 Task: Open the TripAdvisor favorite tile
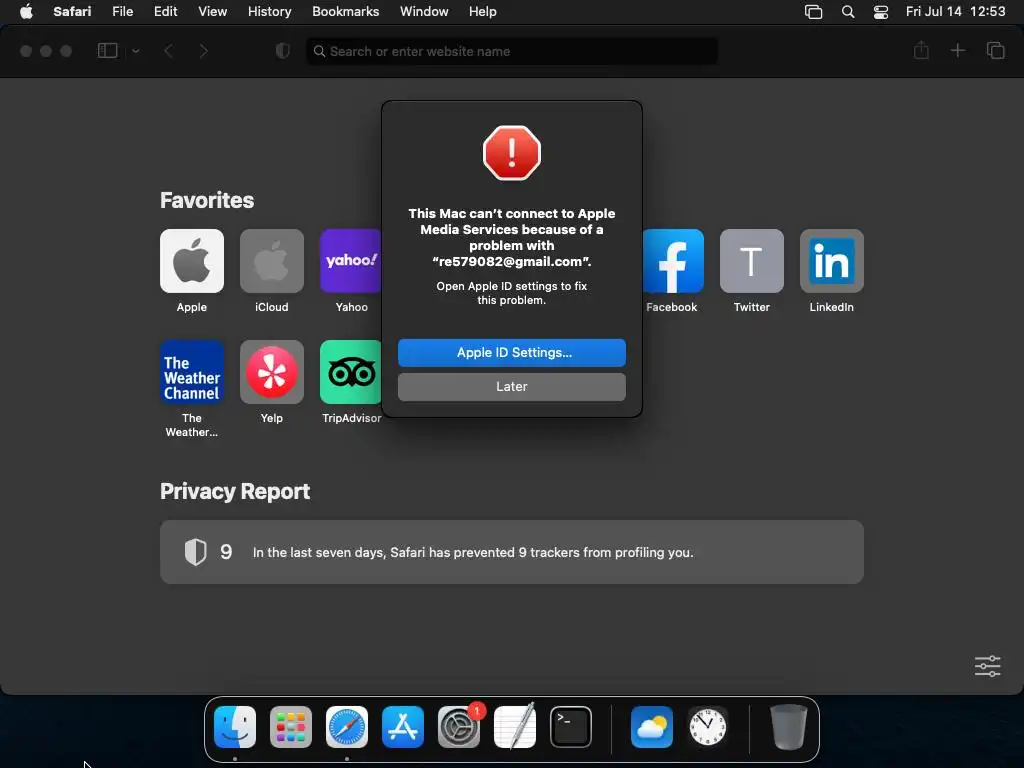(x=351, y=372)
